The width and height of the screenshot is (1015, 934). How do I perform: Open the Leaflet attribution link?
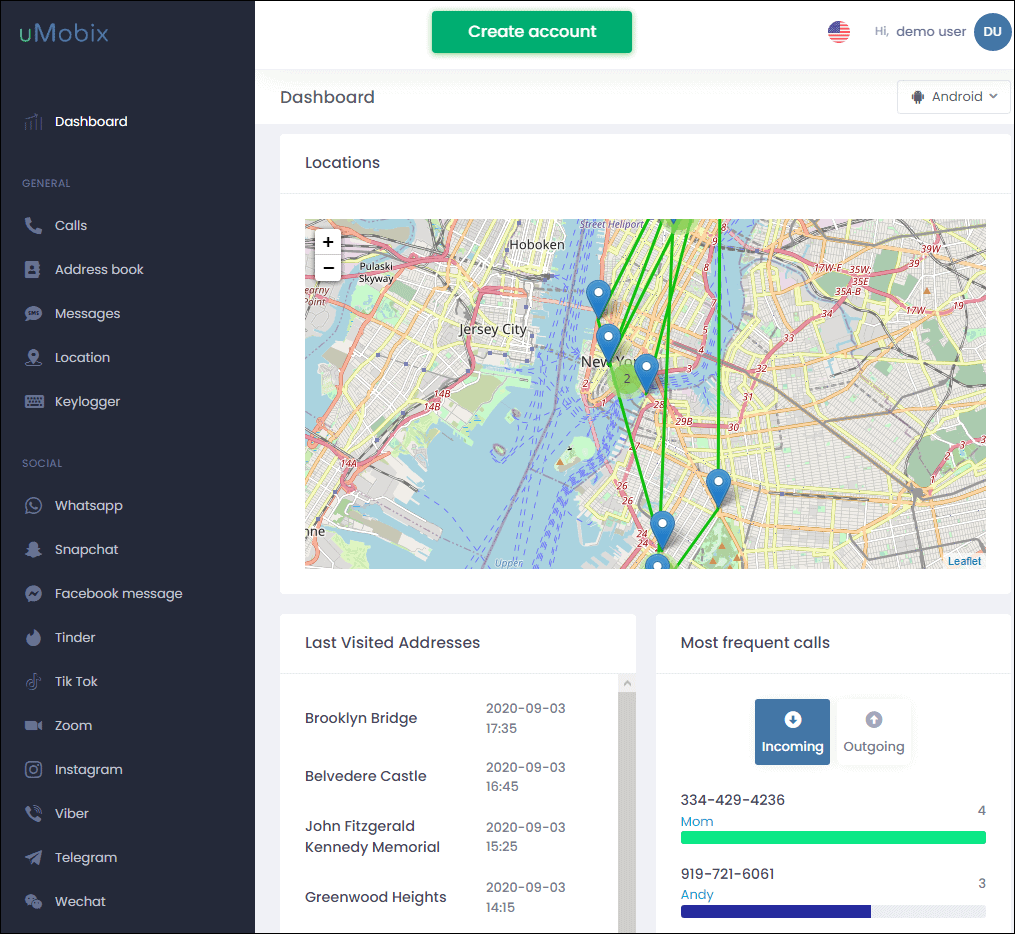[964, 561]
